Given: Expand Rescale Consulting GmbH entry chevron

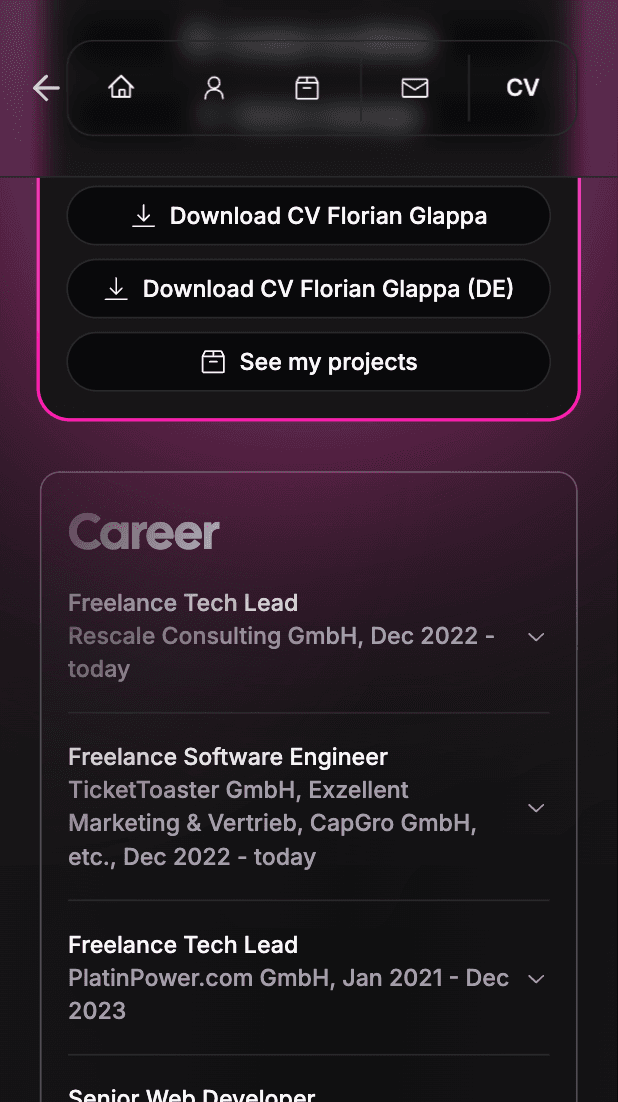Looking at the screenshot, I should 536,637.
